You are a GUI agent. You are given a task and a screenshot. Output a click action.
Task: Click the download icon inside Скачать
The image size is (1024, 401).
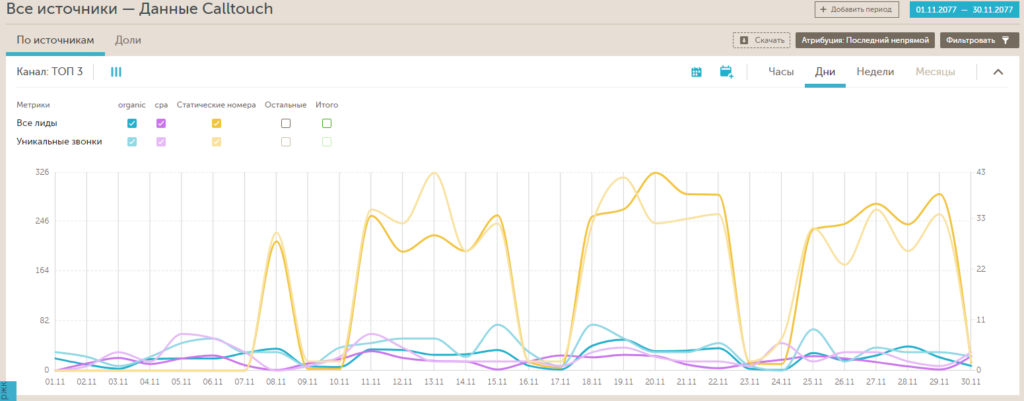tap(743, 40)
